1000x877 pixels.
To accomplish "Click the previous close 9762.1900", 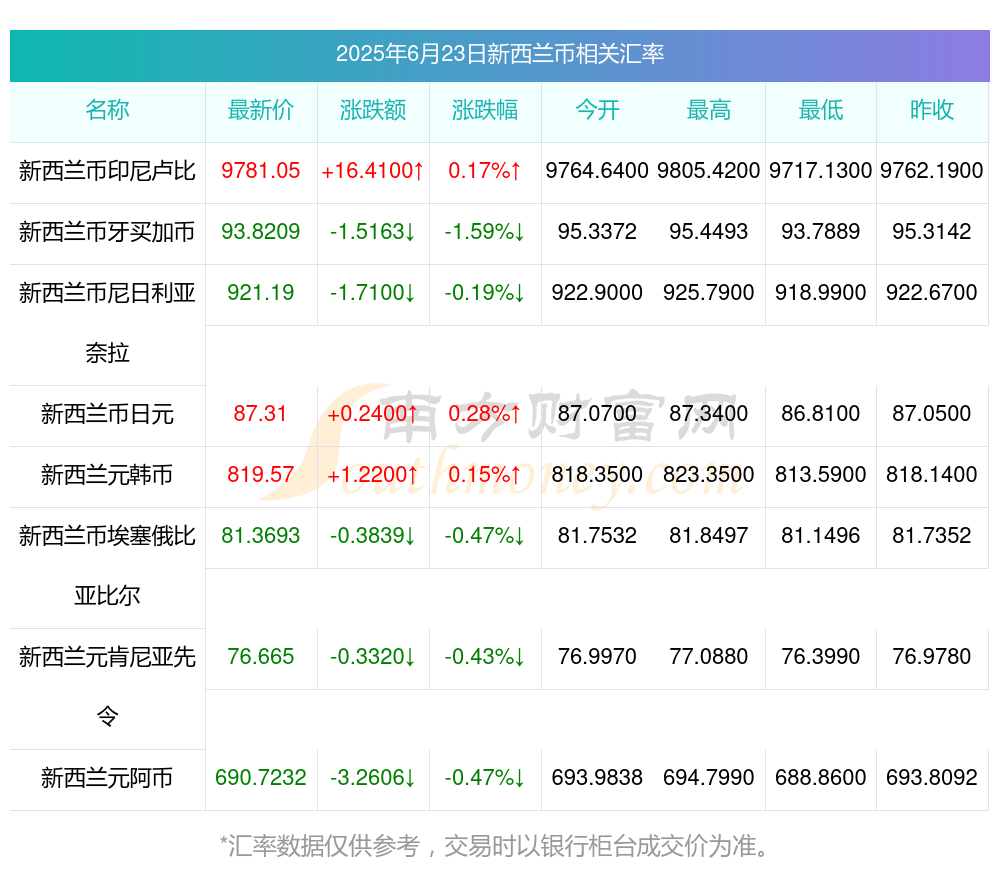I will pyautogui.click(x=932, y=171).
